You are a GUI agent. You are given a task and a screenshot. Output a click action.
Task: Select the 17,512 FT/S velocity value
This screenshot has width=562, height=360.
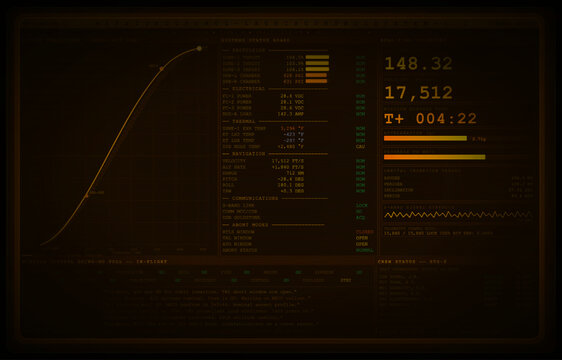pos(288,161)
